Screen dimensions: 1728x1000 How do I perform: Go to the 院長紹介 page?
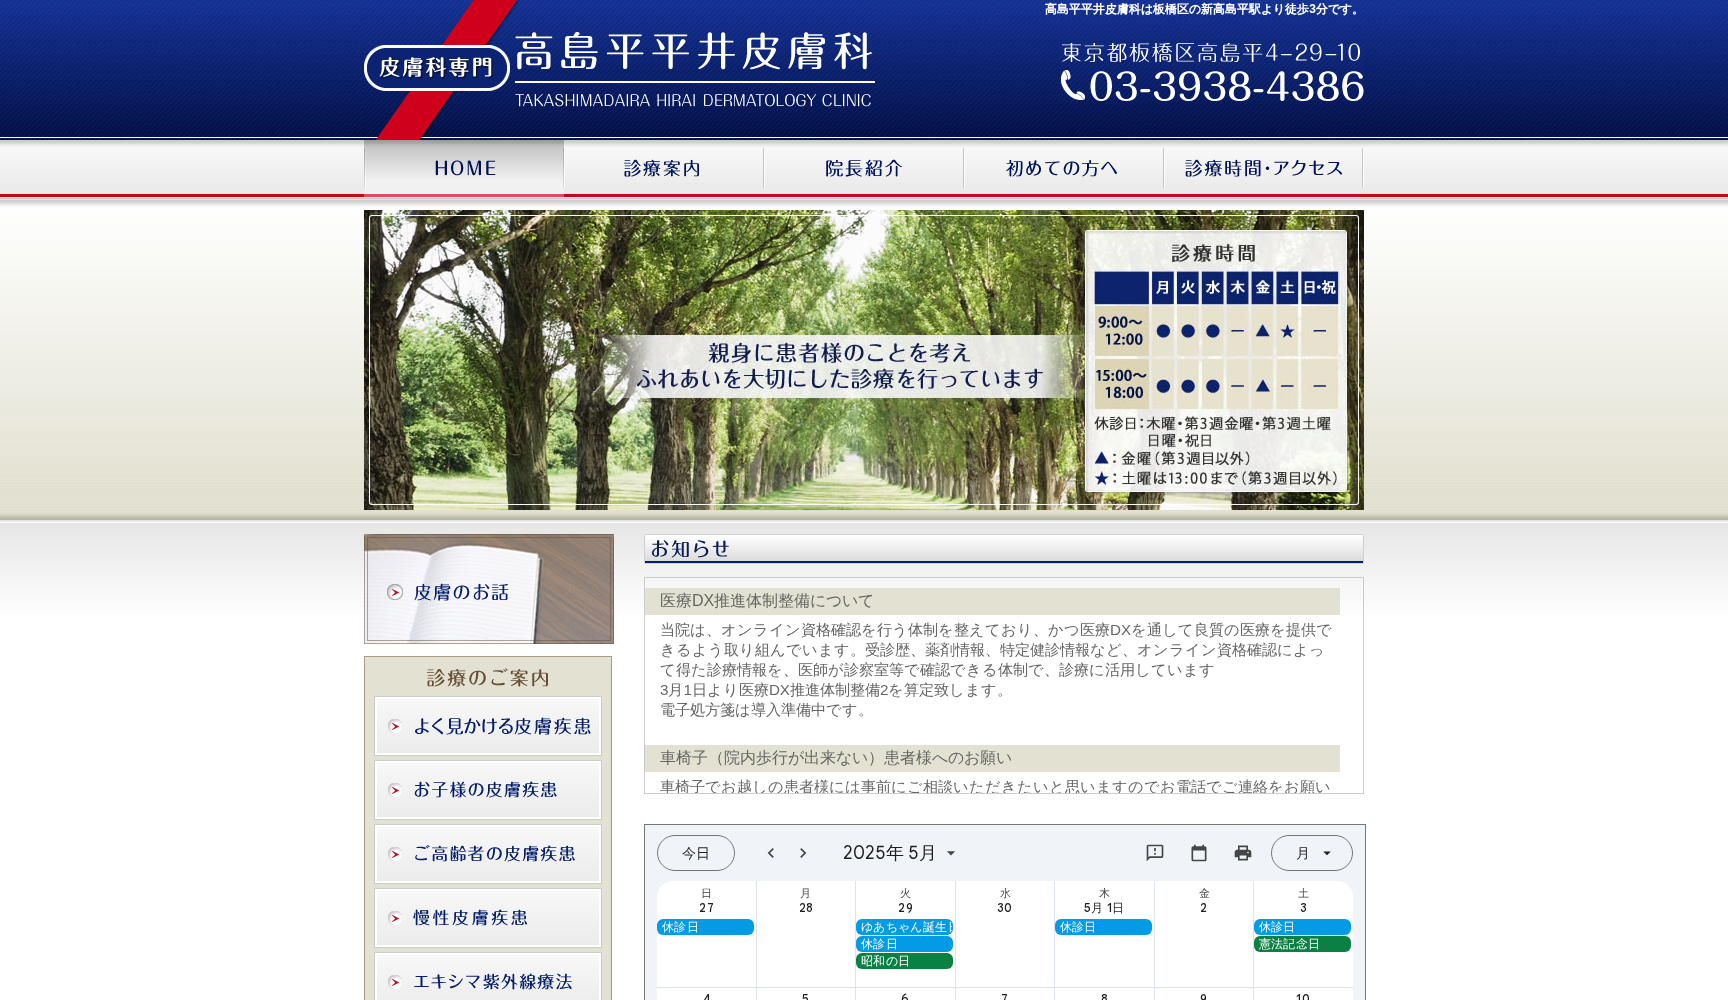point(863,168)
